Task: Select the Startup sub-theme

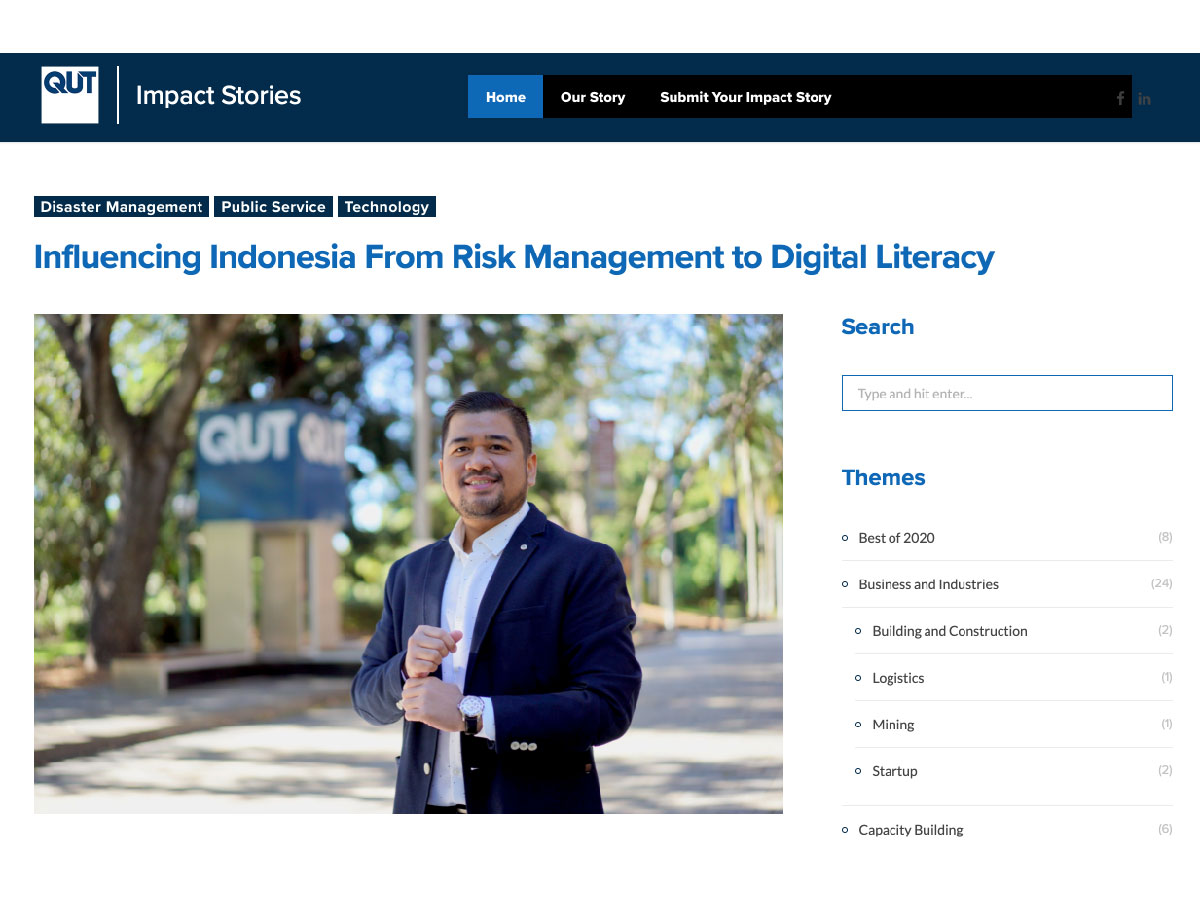Action: (894, 771)
